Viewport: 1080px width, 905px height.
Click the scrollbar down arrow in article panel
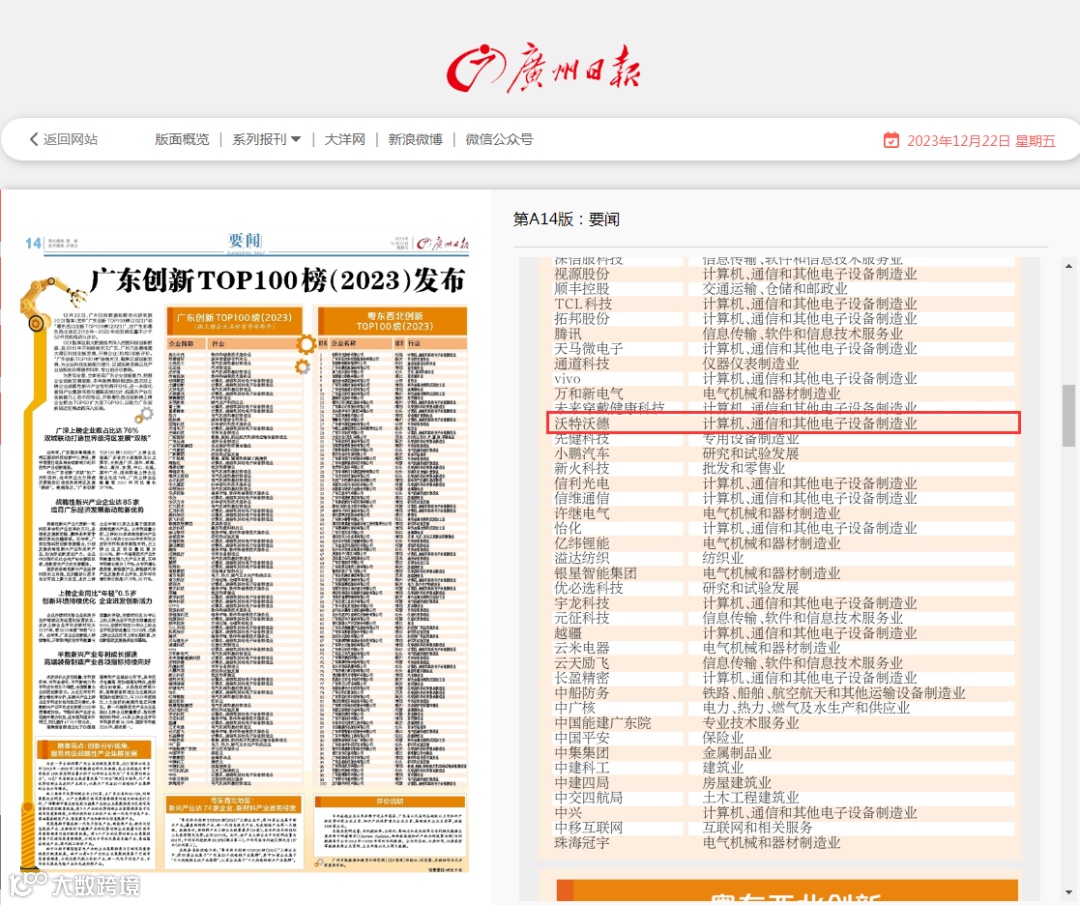pyautogui.click(x=1068, y=893)
